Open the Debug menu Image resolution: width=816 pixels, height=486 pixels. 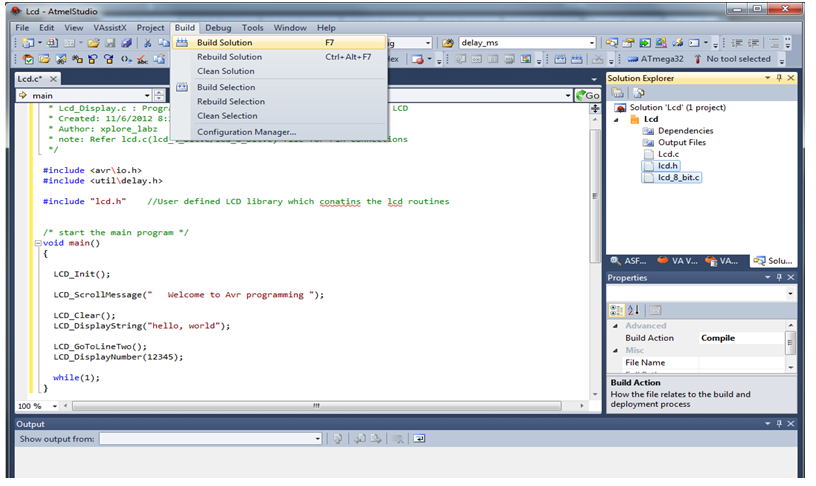click(x=218, y=28)
